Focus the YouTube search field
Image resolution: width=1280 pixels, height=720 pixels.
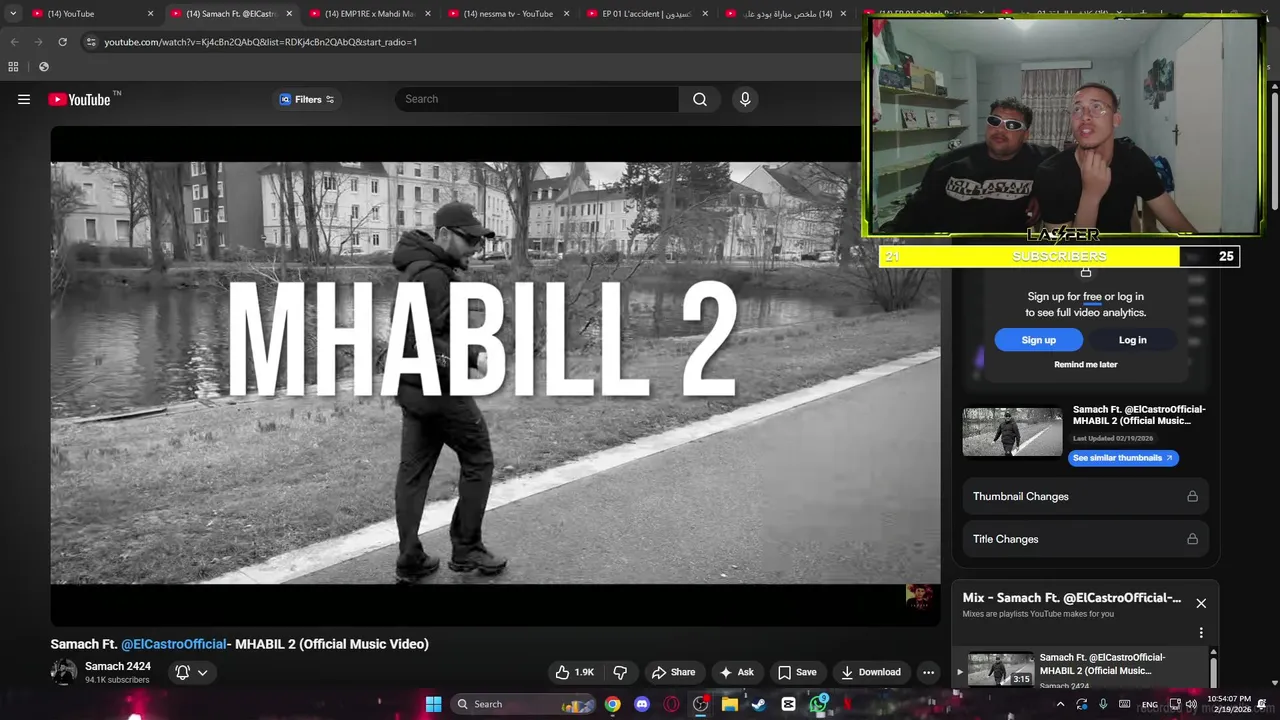(538, 99)
